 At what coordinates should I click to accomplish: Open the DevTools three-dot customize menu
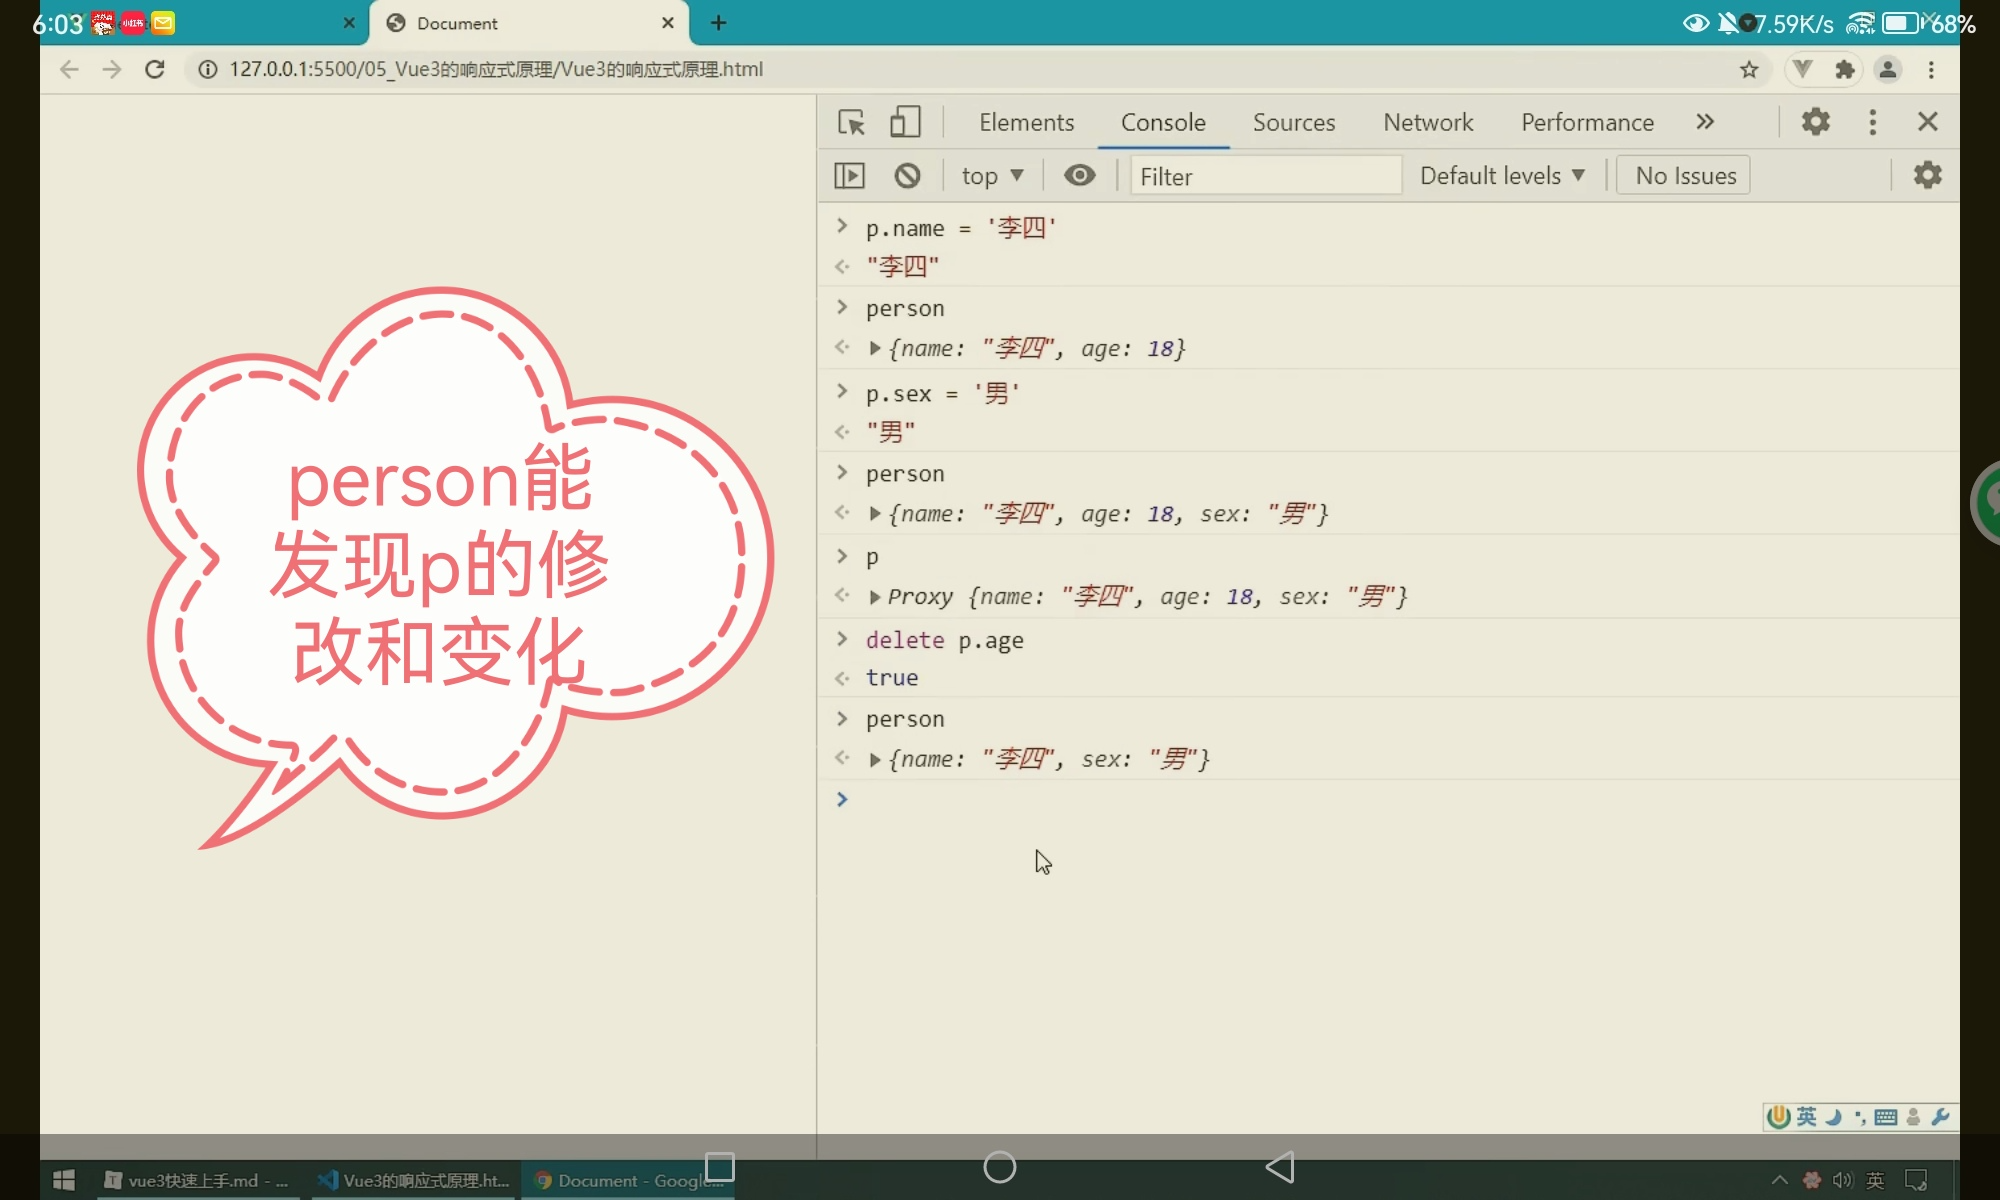click(x=1872, y=122)
